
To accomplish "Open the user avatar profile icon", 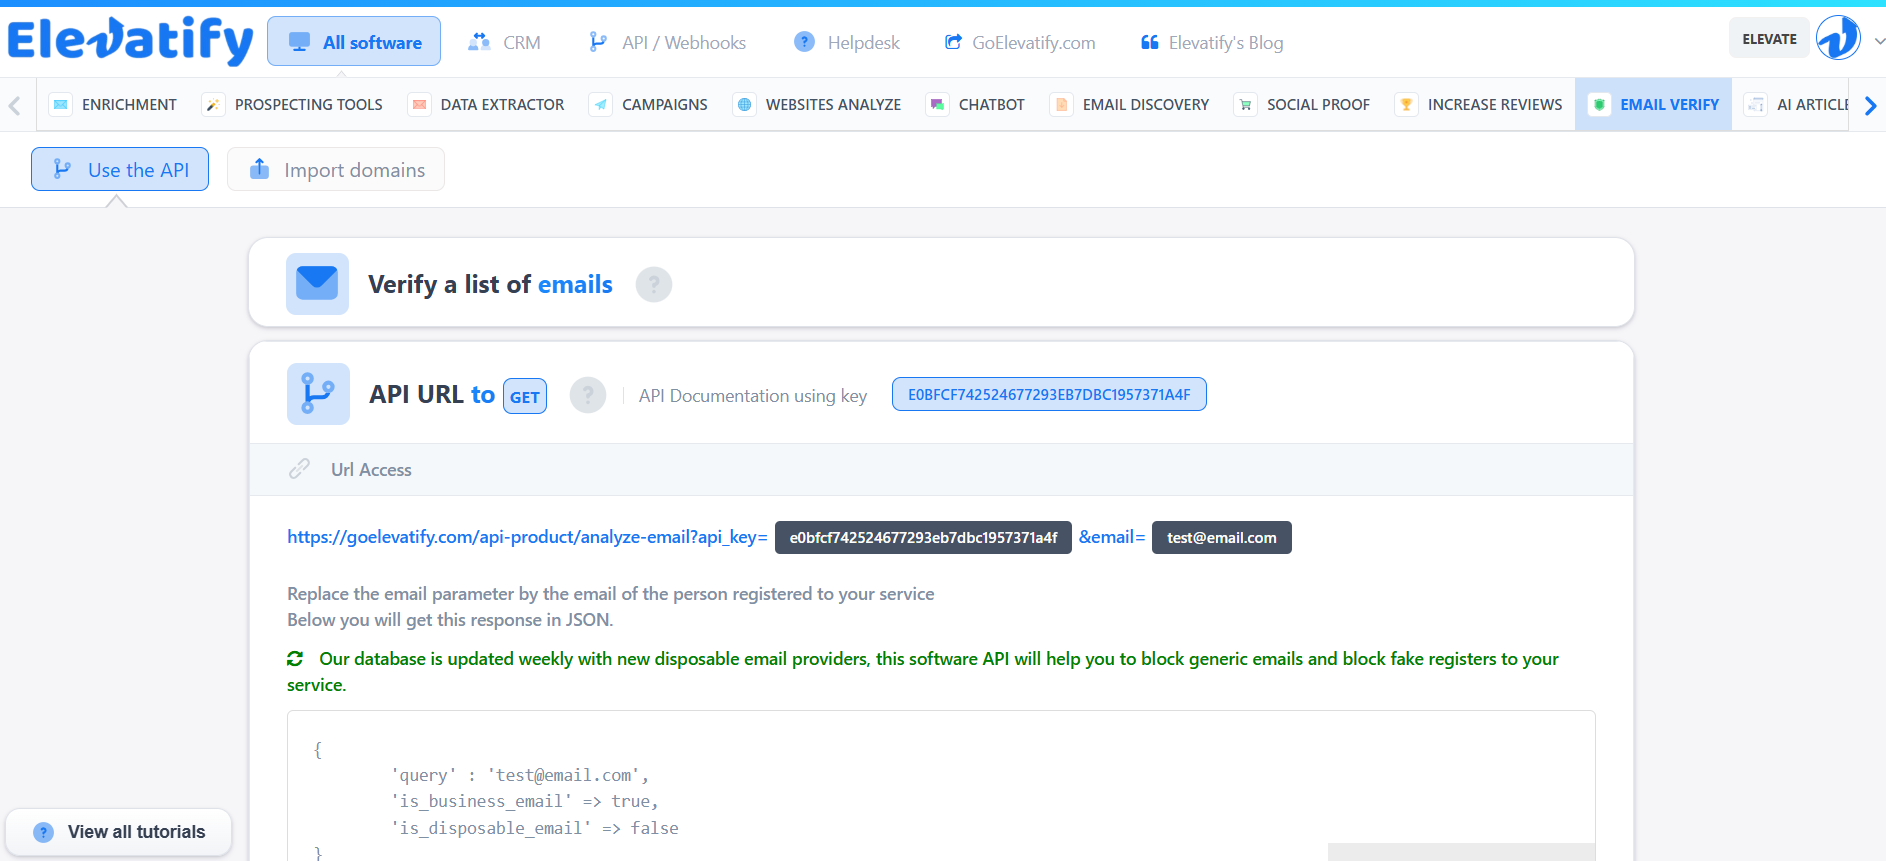I will tap(1838, 39).
